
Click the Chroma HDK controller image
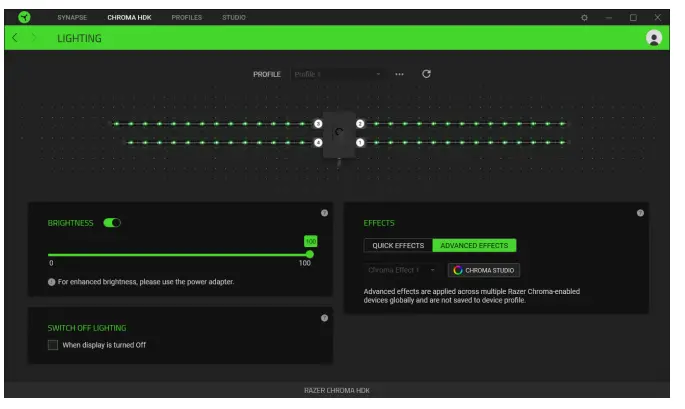[339, 135]
